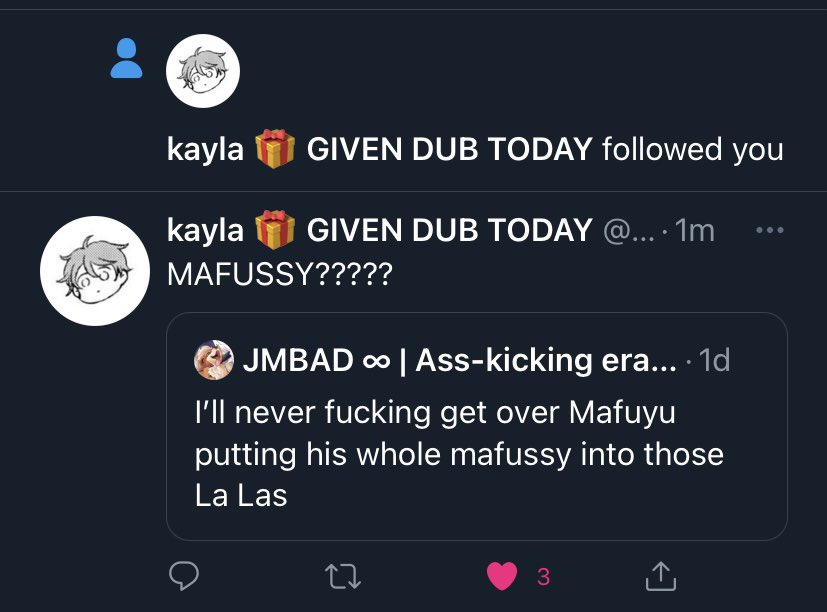
Task: Click the gift emoji in tweet author name
Action: coord(275,230)
